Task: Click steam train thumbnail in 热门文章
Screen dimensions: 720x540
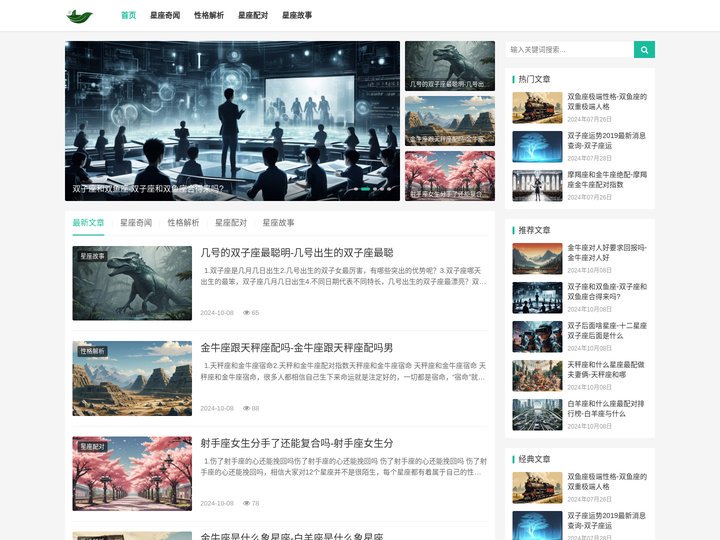Action: coord(537,107)
